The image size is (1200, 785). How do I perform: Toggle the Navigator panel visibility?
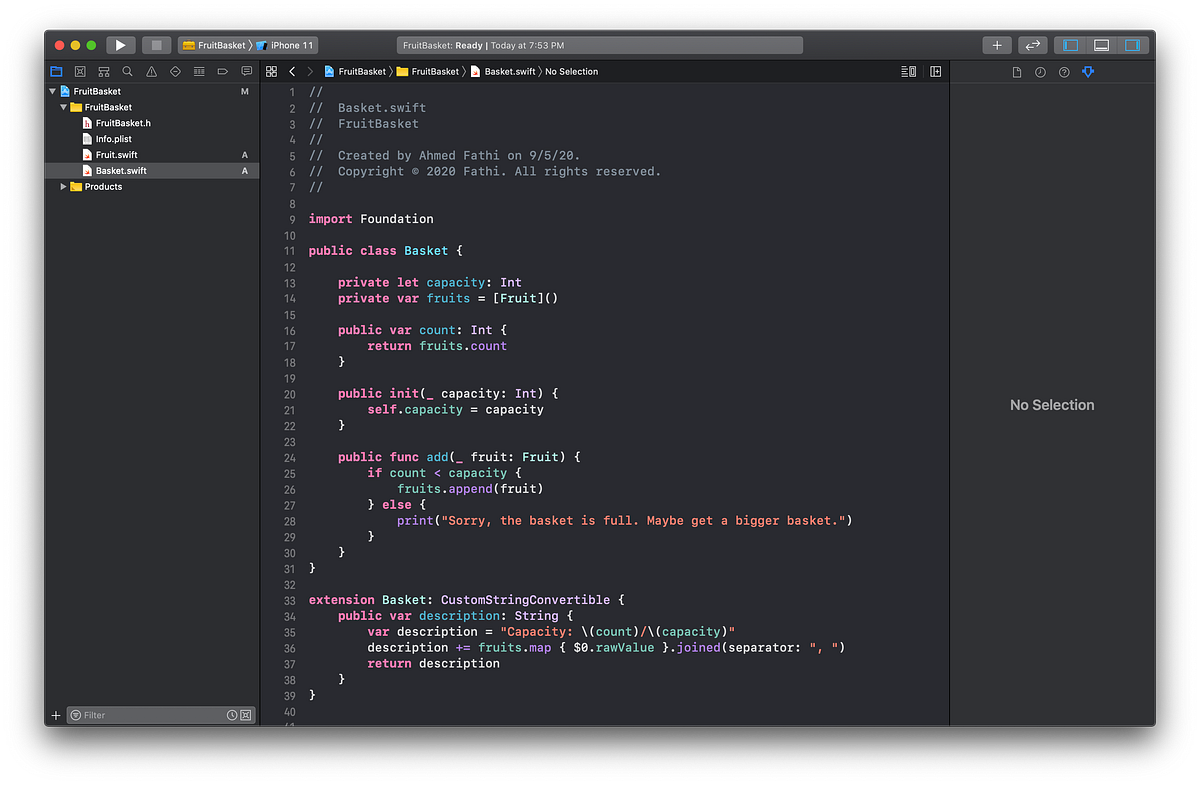1071,44
